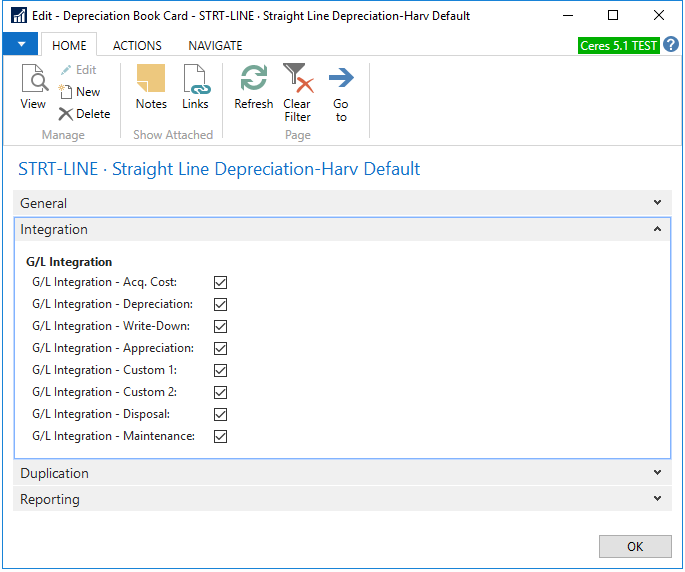This screenshot has width=685, height=572.
Task: Uncheck G/L Integration - Acq. Cost
Action: tap(221, 283)
